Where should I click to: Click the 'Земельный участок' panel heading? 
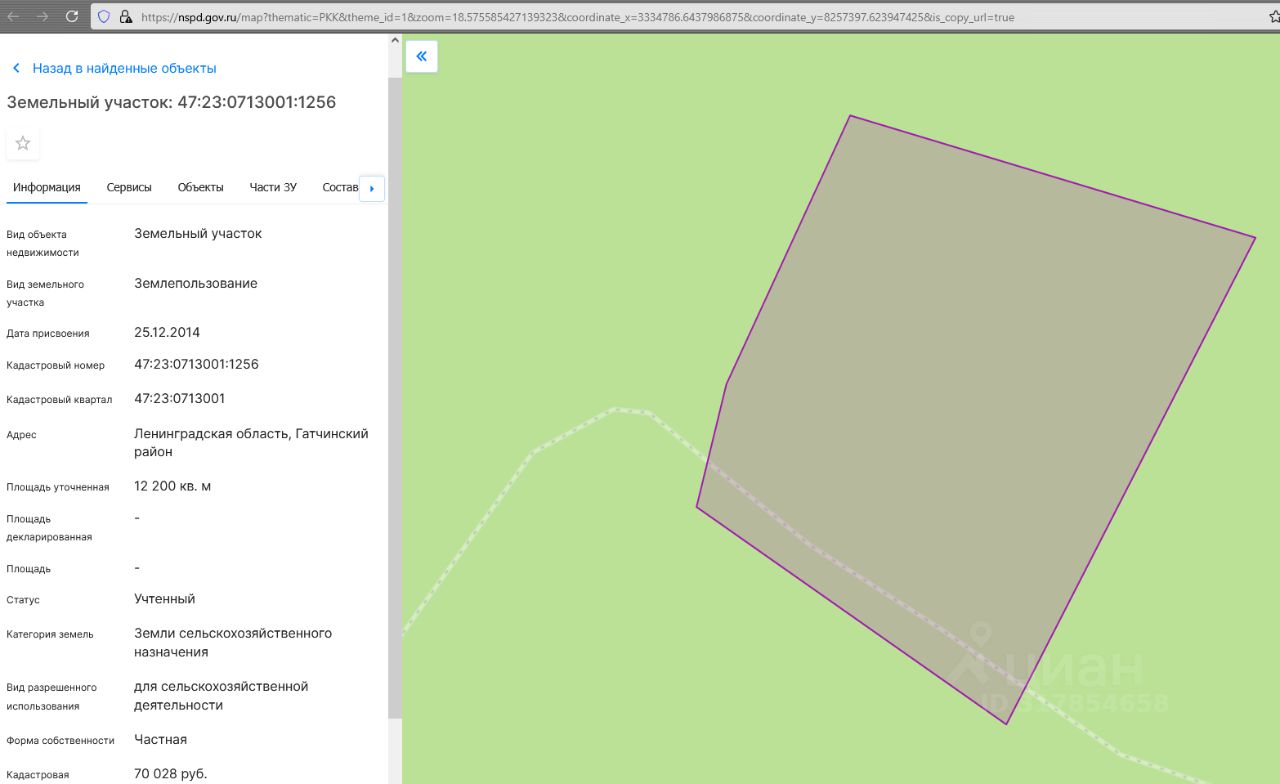[171, 102]
